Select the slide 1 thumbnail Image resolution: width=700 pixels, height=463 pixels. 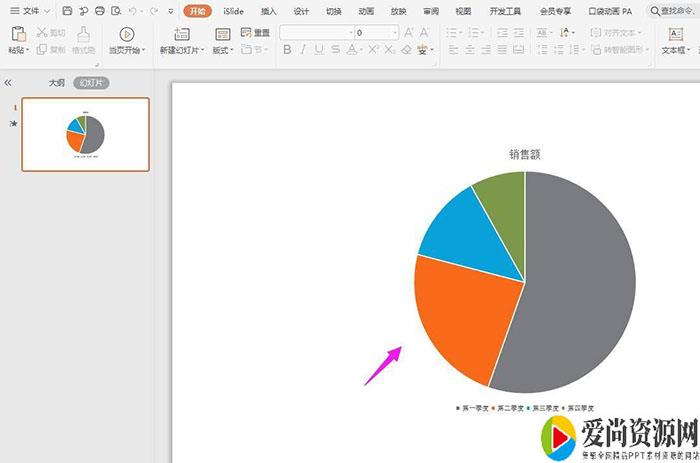click(x=85, y=134)
